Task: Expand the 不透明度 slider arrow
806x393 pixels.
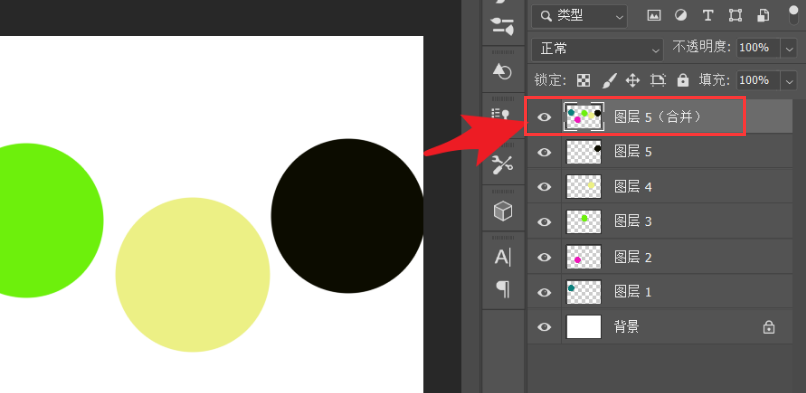Action: pos(789,49)
